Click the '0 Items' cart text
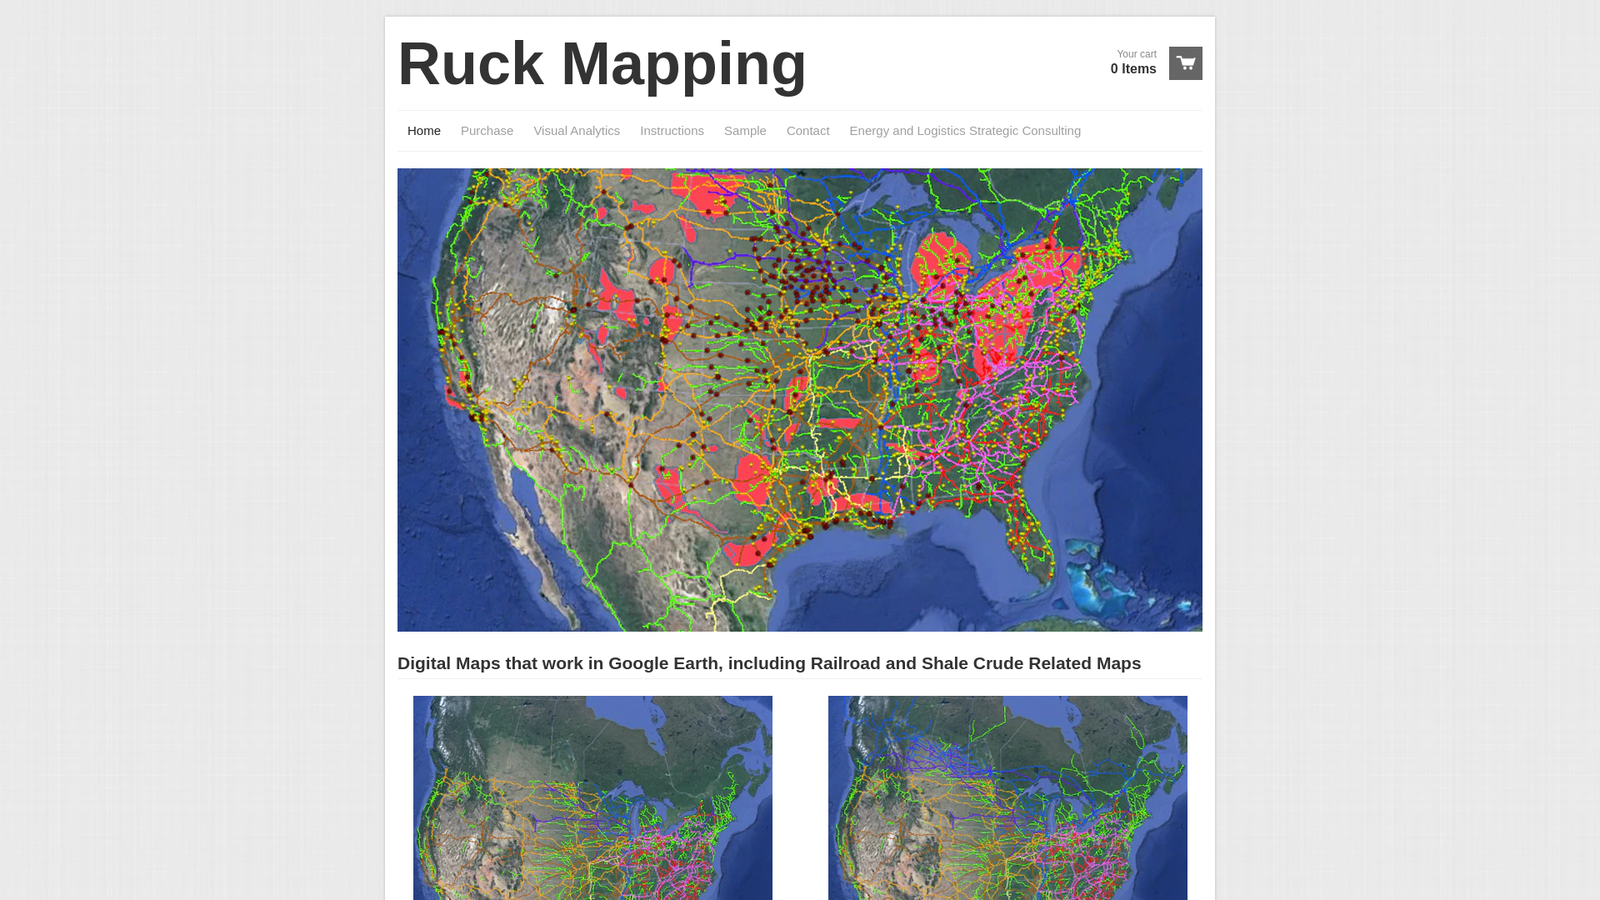 [x=1133, y=69]
